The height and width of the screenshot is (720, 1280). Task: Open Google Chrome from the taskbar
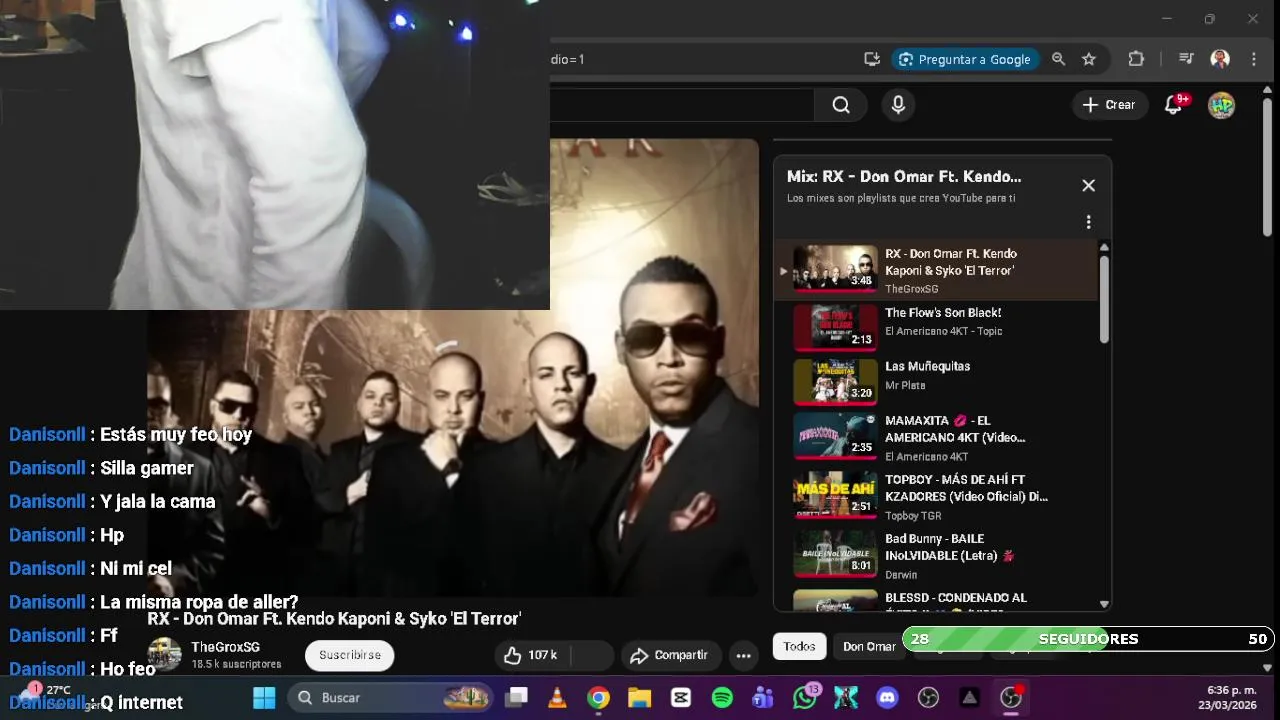[x=599, y=697]
